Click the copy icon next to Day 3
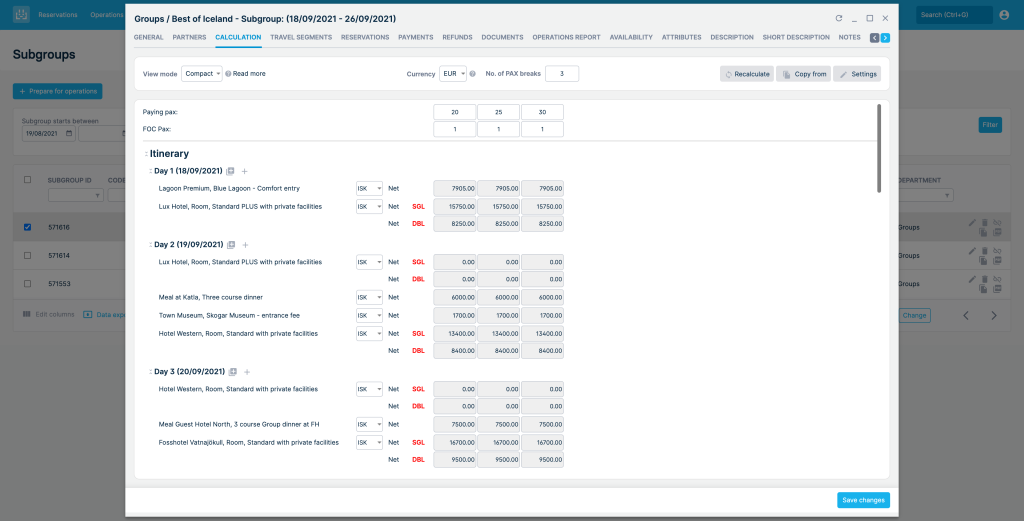The width and height of the screenshot is (1024, 521). click(232, 371)
